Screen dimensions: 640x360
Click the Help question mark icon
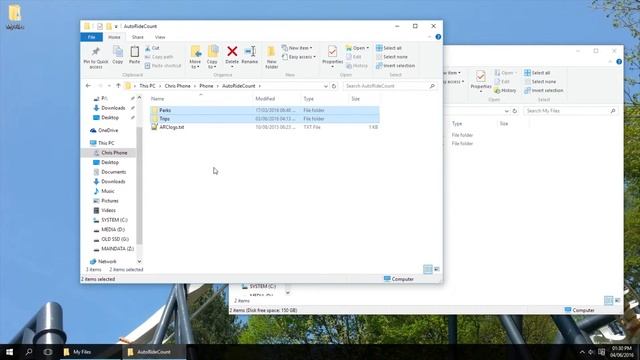tap(438, 37)
